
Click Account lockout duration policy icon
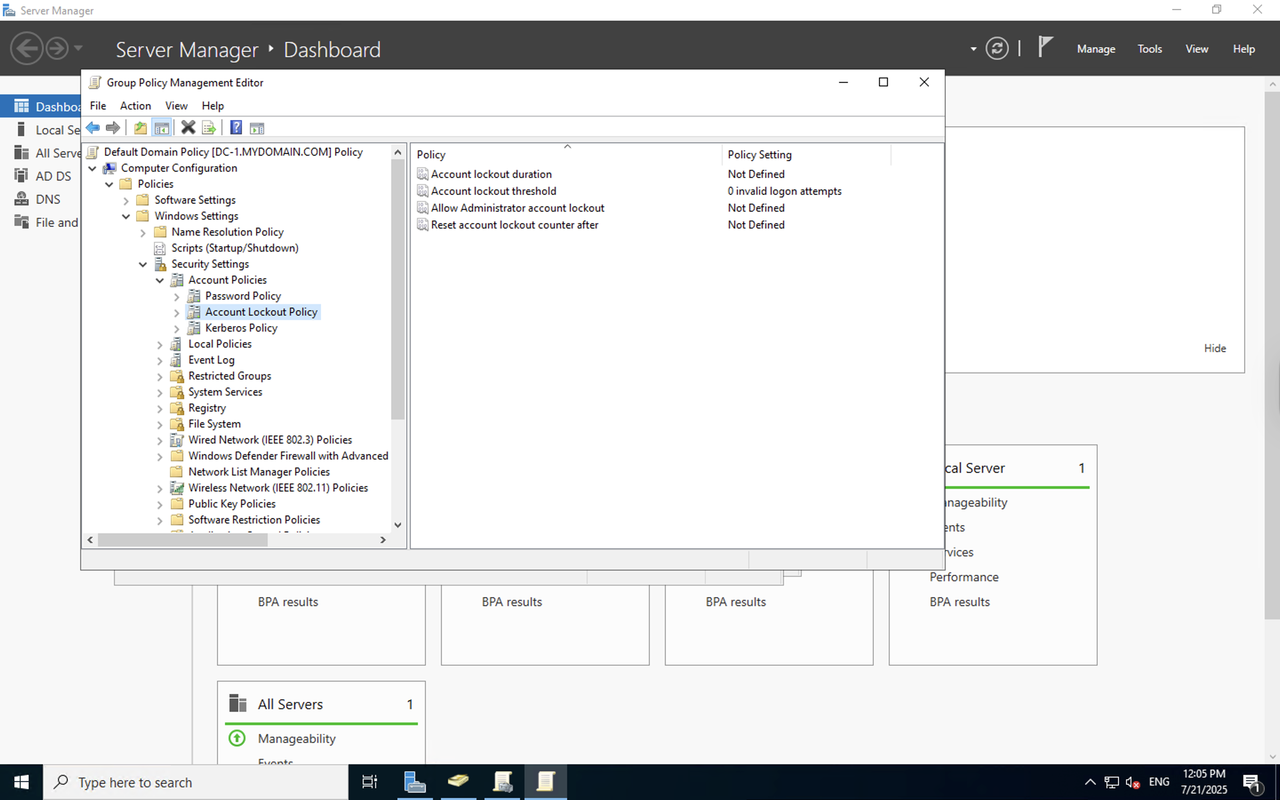pos(423,174)
